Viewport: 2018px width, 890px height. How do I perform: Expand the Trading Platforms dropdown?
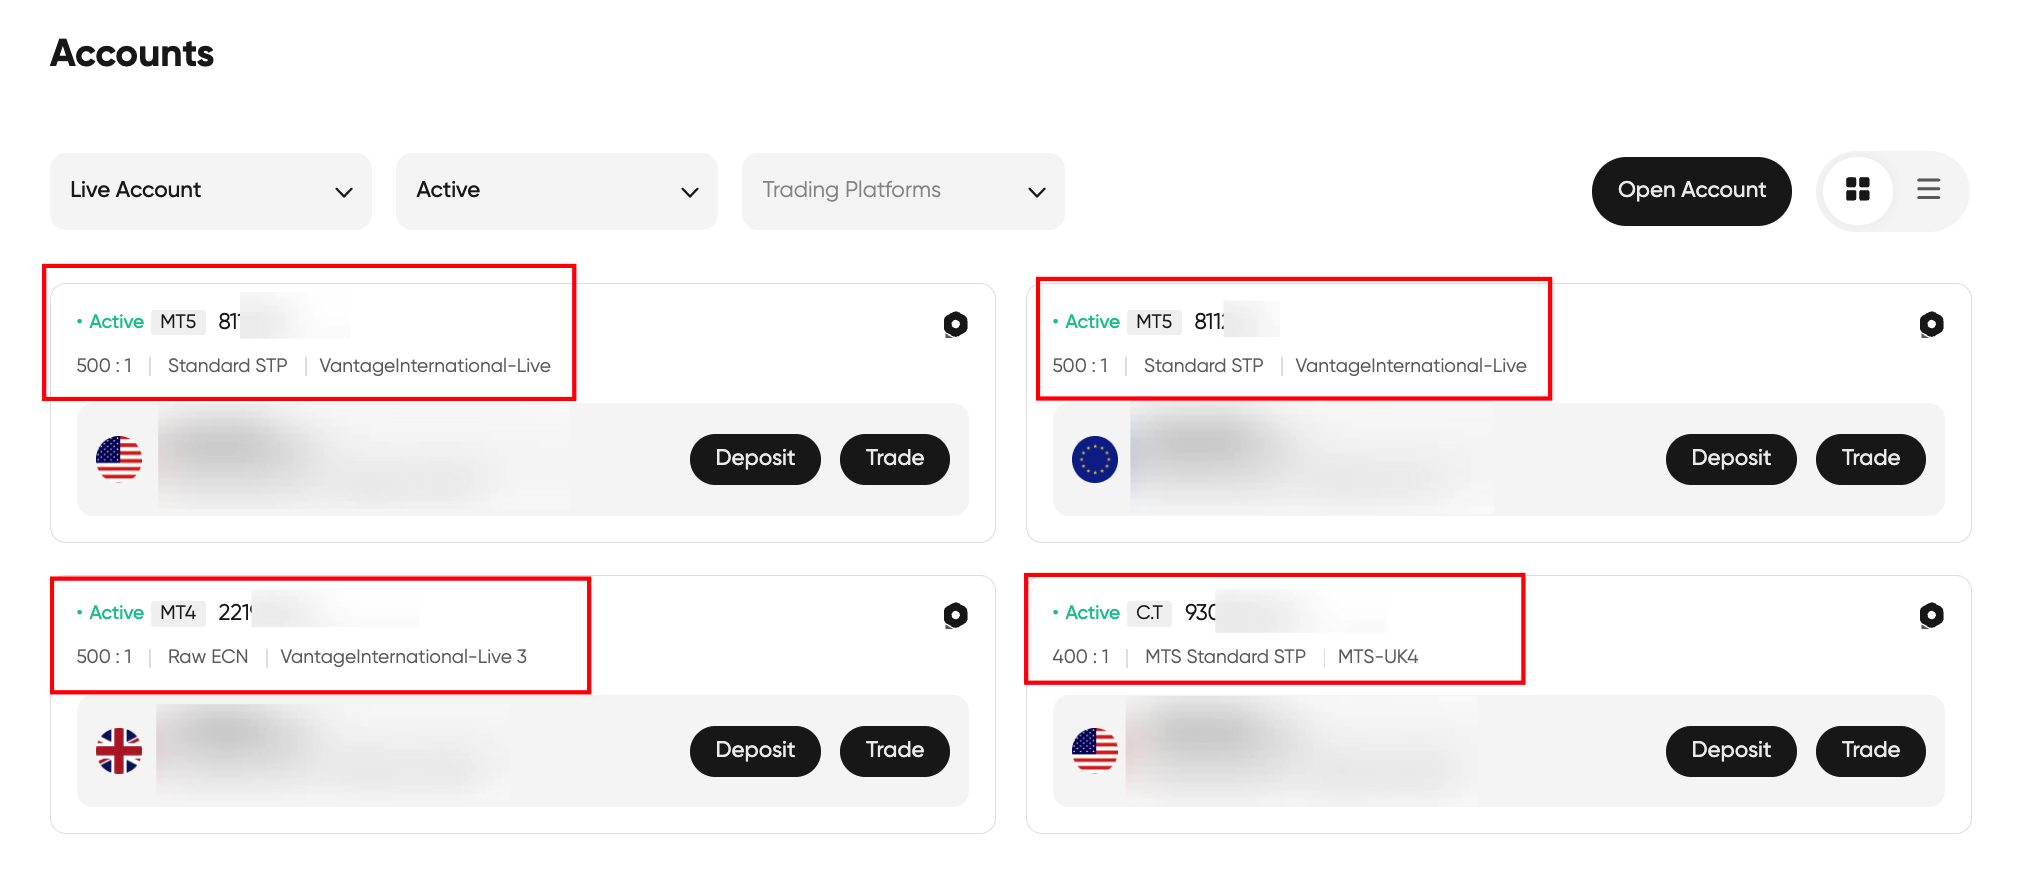coord(903,191)
